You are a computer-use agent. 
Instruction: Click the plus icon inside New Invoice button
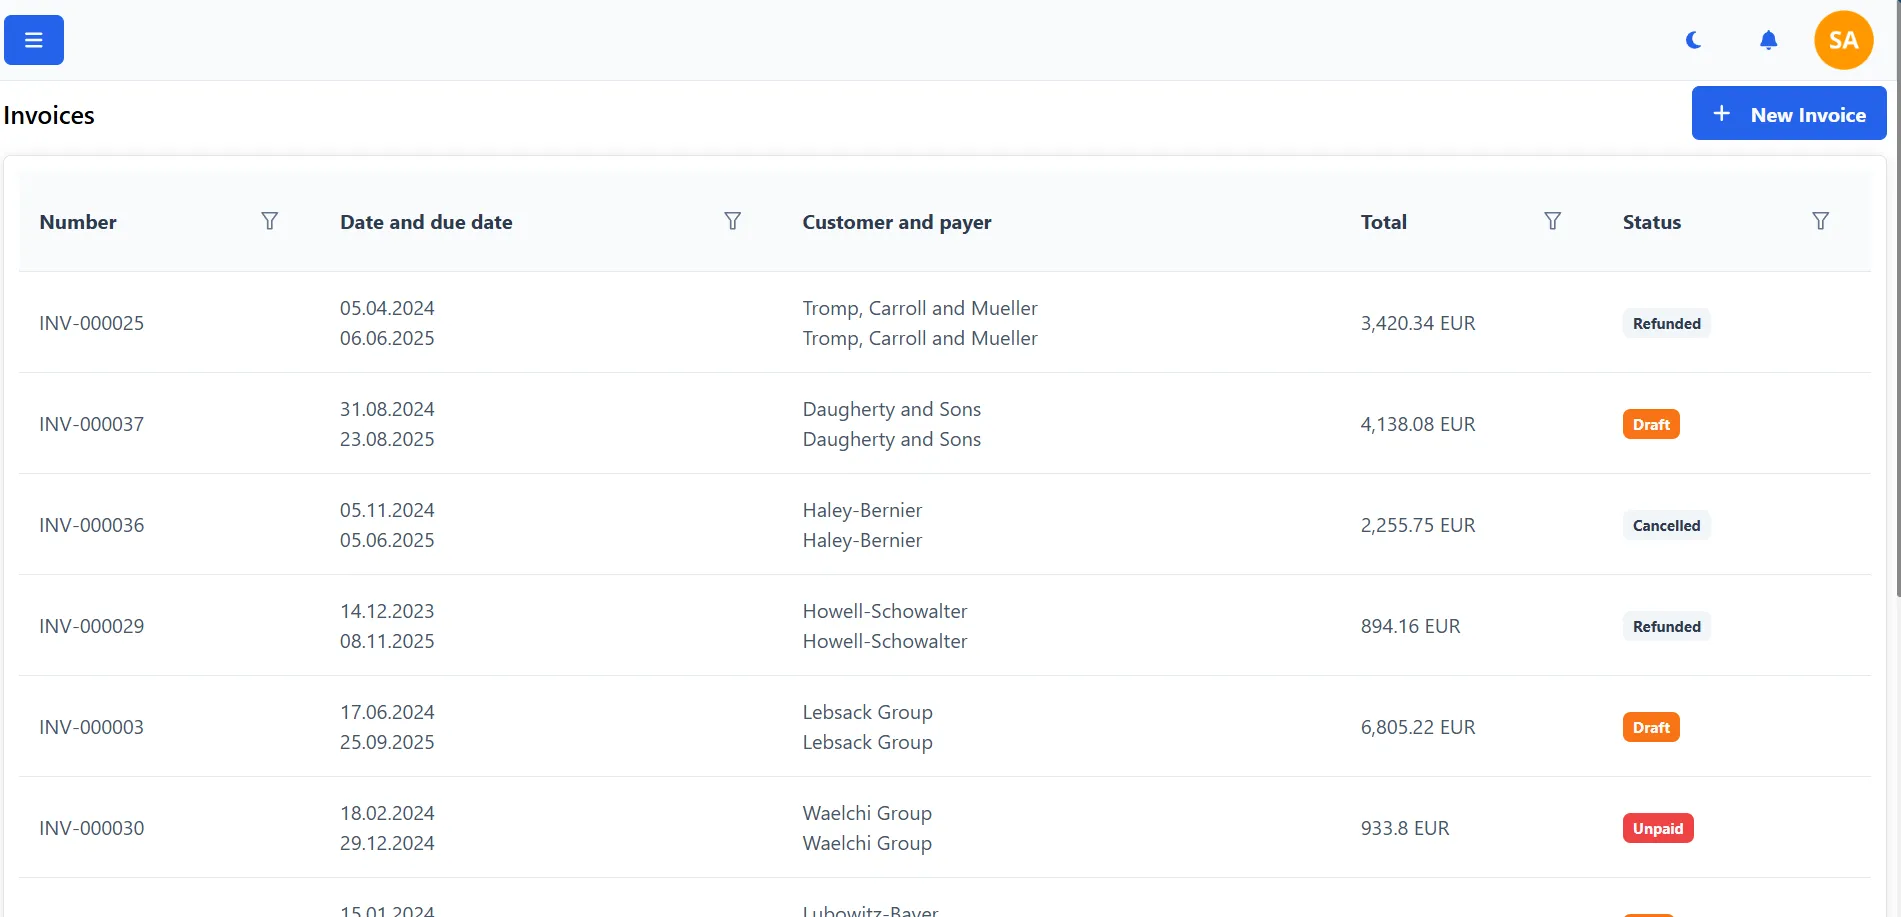[x=1721, y=113]
